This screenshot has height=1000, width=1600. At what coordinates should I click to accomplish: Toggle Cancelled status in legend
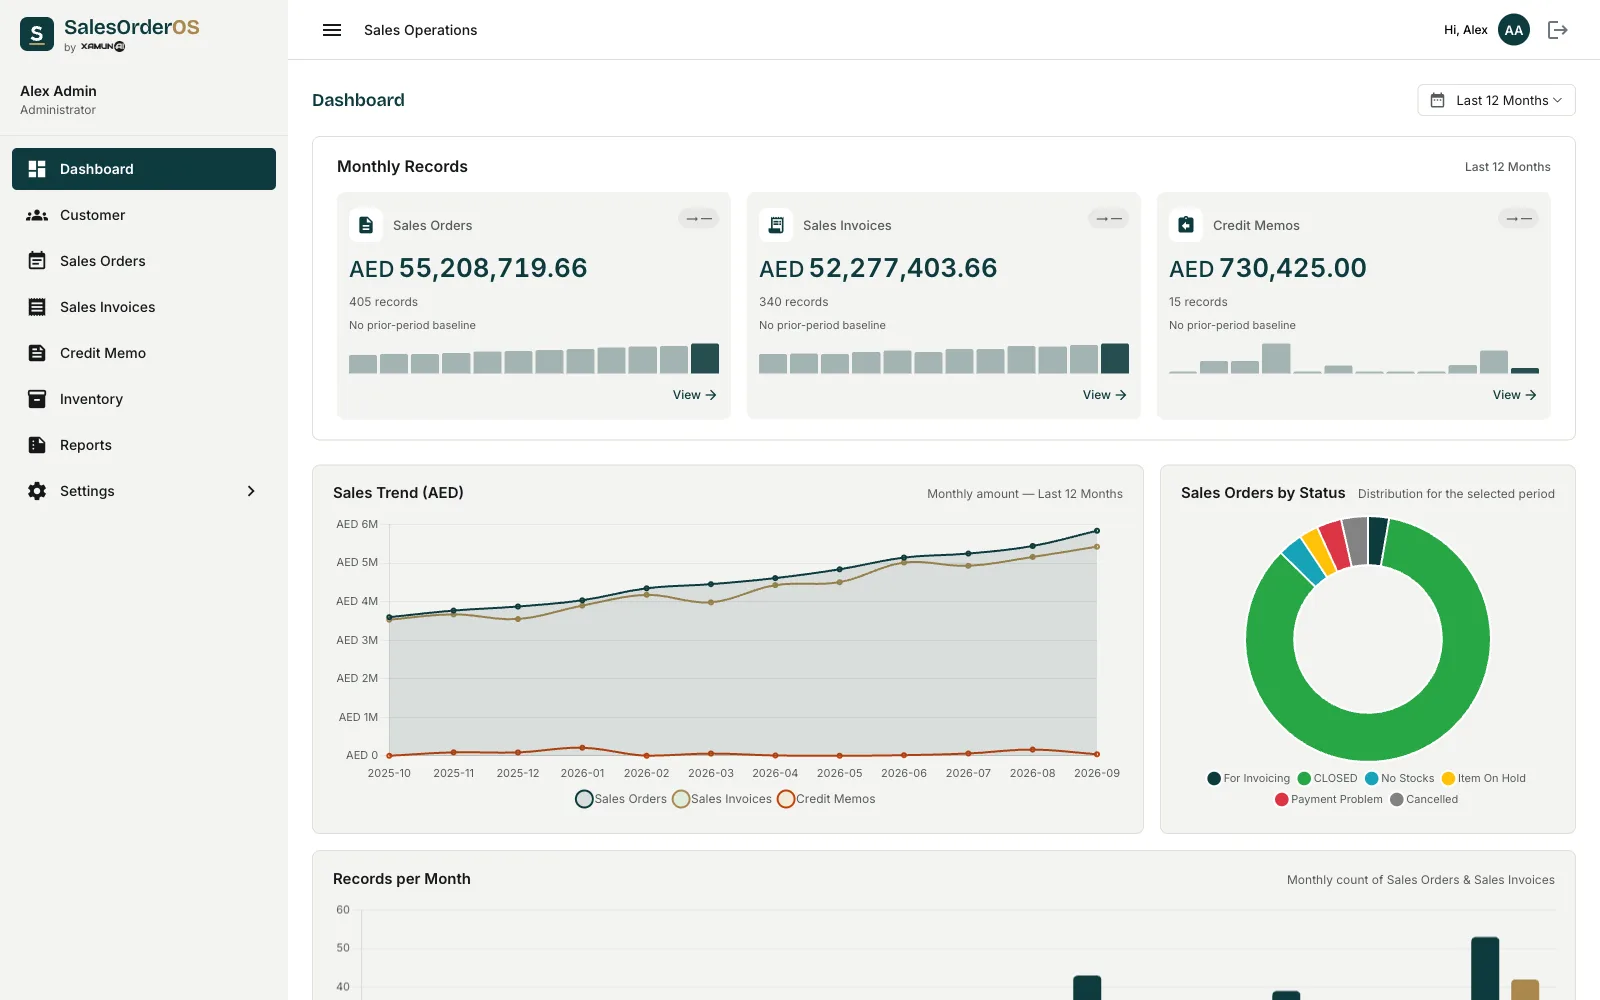1424,799
